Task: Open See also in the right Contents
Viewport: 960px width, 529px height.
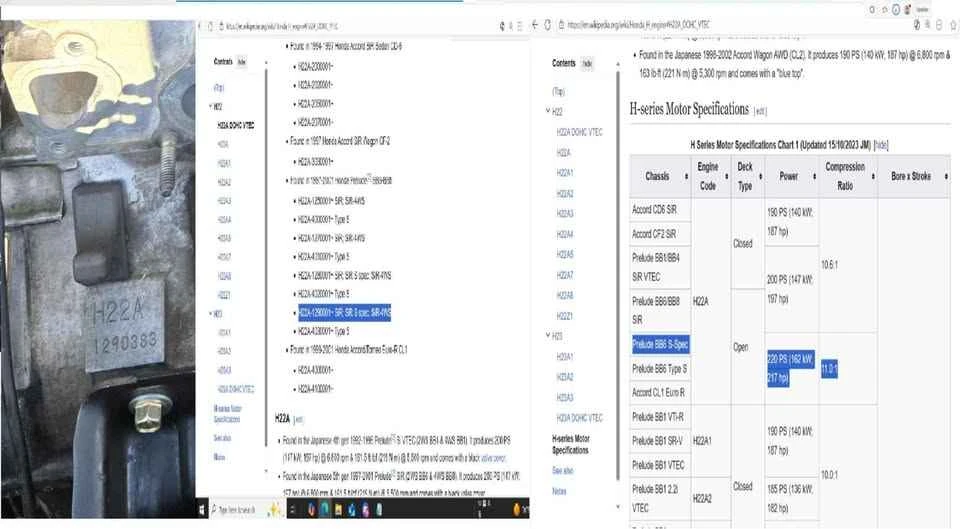Action: tap(563, 470)
